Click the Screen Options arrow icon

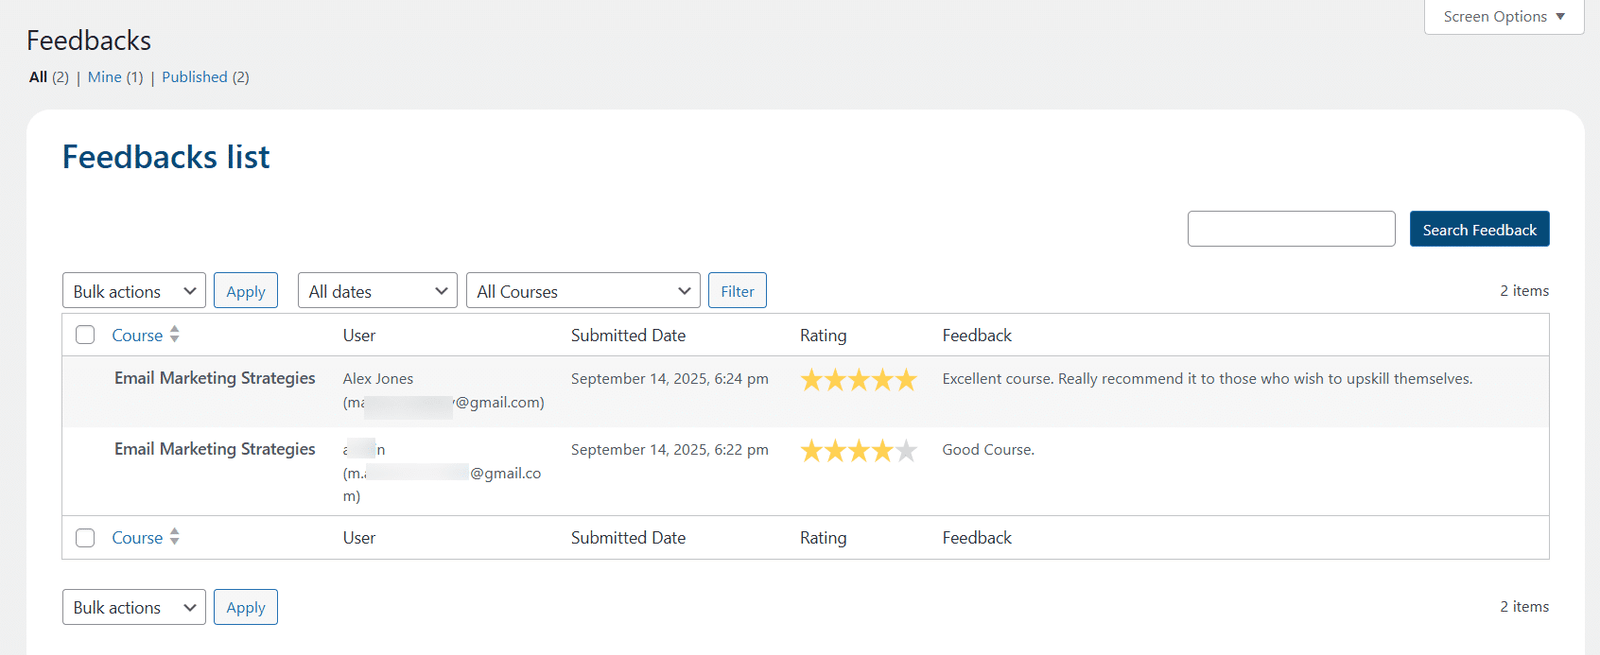(x=1560, y=17)
